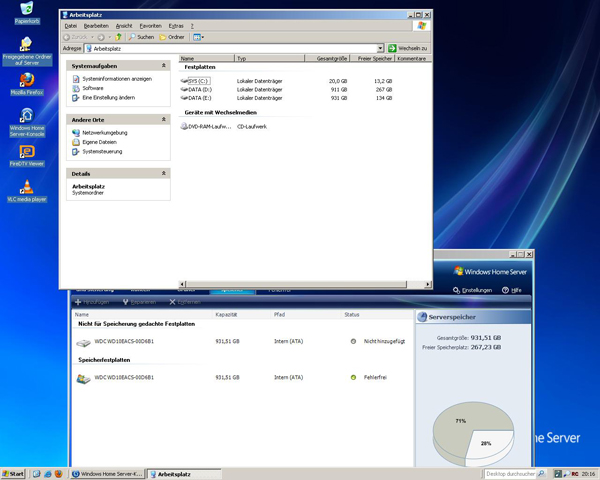Select the Fehlerfrei WDC storage disk
This screenshot has width=600, height=480.
click(242, 378)
